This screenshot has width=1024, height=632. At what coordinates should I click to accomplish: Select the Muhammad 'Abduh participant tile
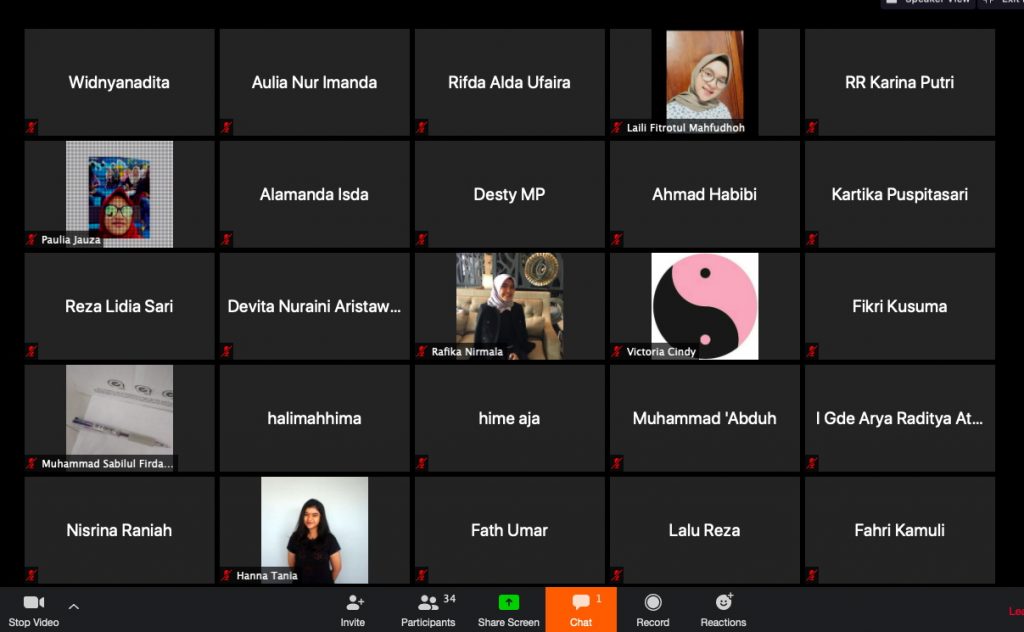click(704, 418)
